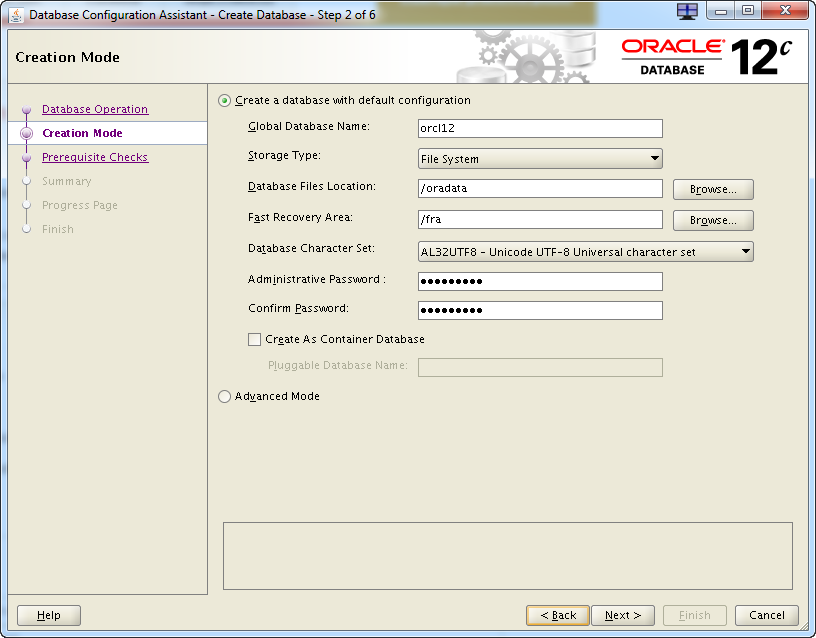
Task: Minimize the Database Configuration Assistant window
Action: (721, 10)
